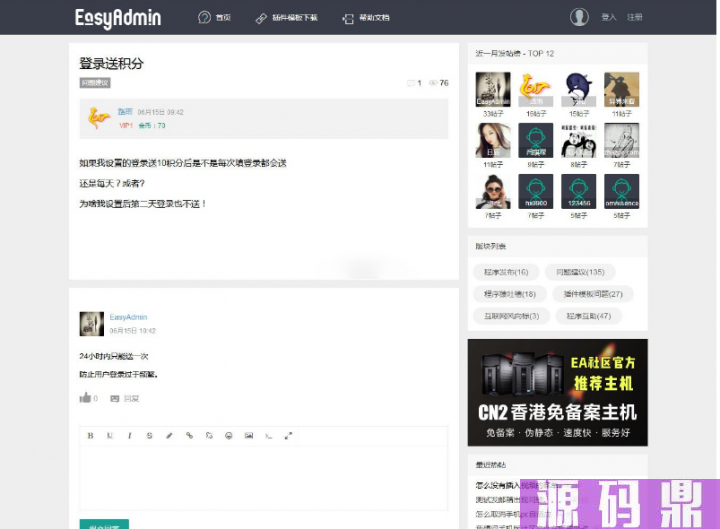The width and height of the screenshot is (720, 529).
Task: Open the long-haired woman avatar with 11帖子
Action: pyautogui.click(x=493, y=140)
